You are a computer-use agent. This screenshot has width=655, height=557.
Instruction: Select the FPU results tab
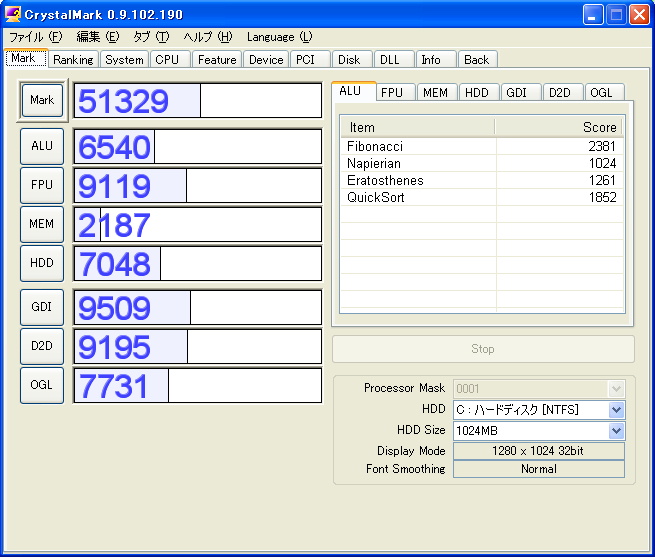392,93
